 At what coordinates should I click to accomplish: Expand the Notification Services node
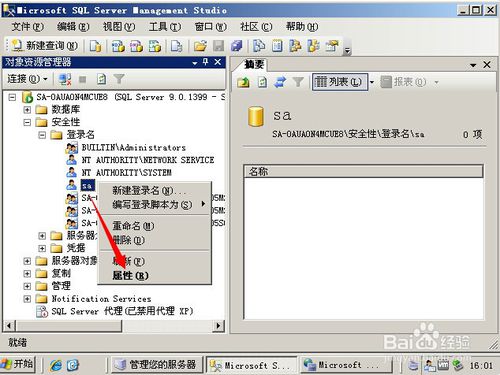tap(27, 299)
